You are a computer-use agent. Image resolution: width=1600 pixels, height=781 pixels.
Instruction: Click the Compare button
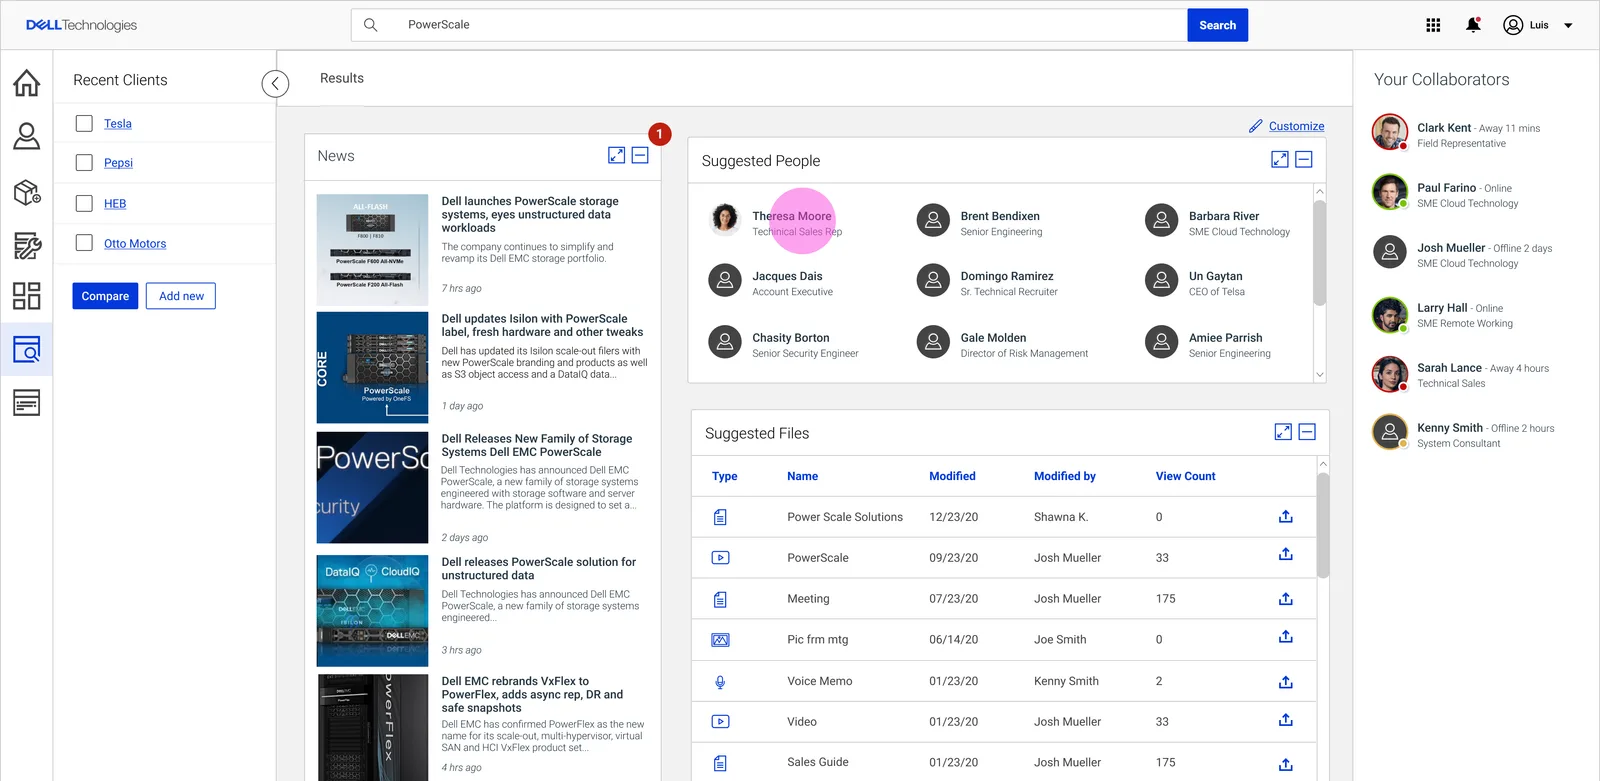pyautogui.click(x=105, y=296)
